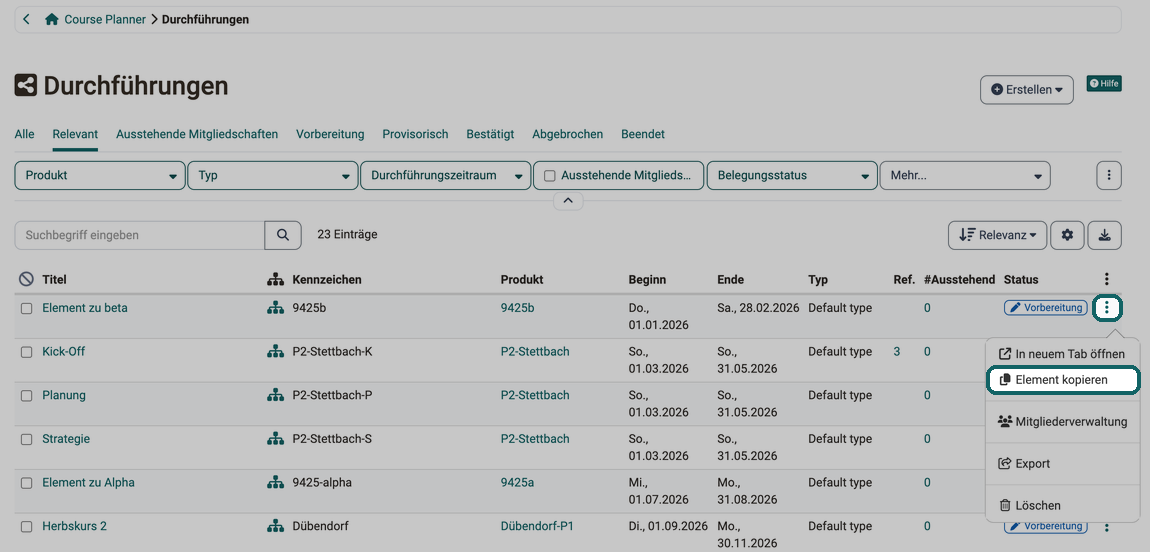
Task: Open the Kick-Off title link
Action: tap(64, 351)
